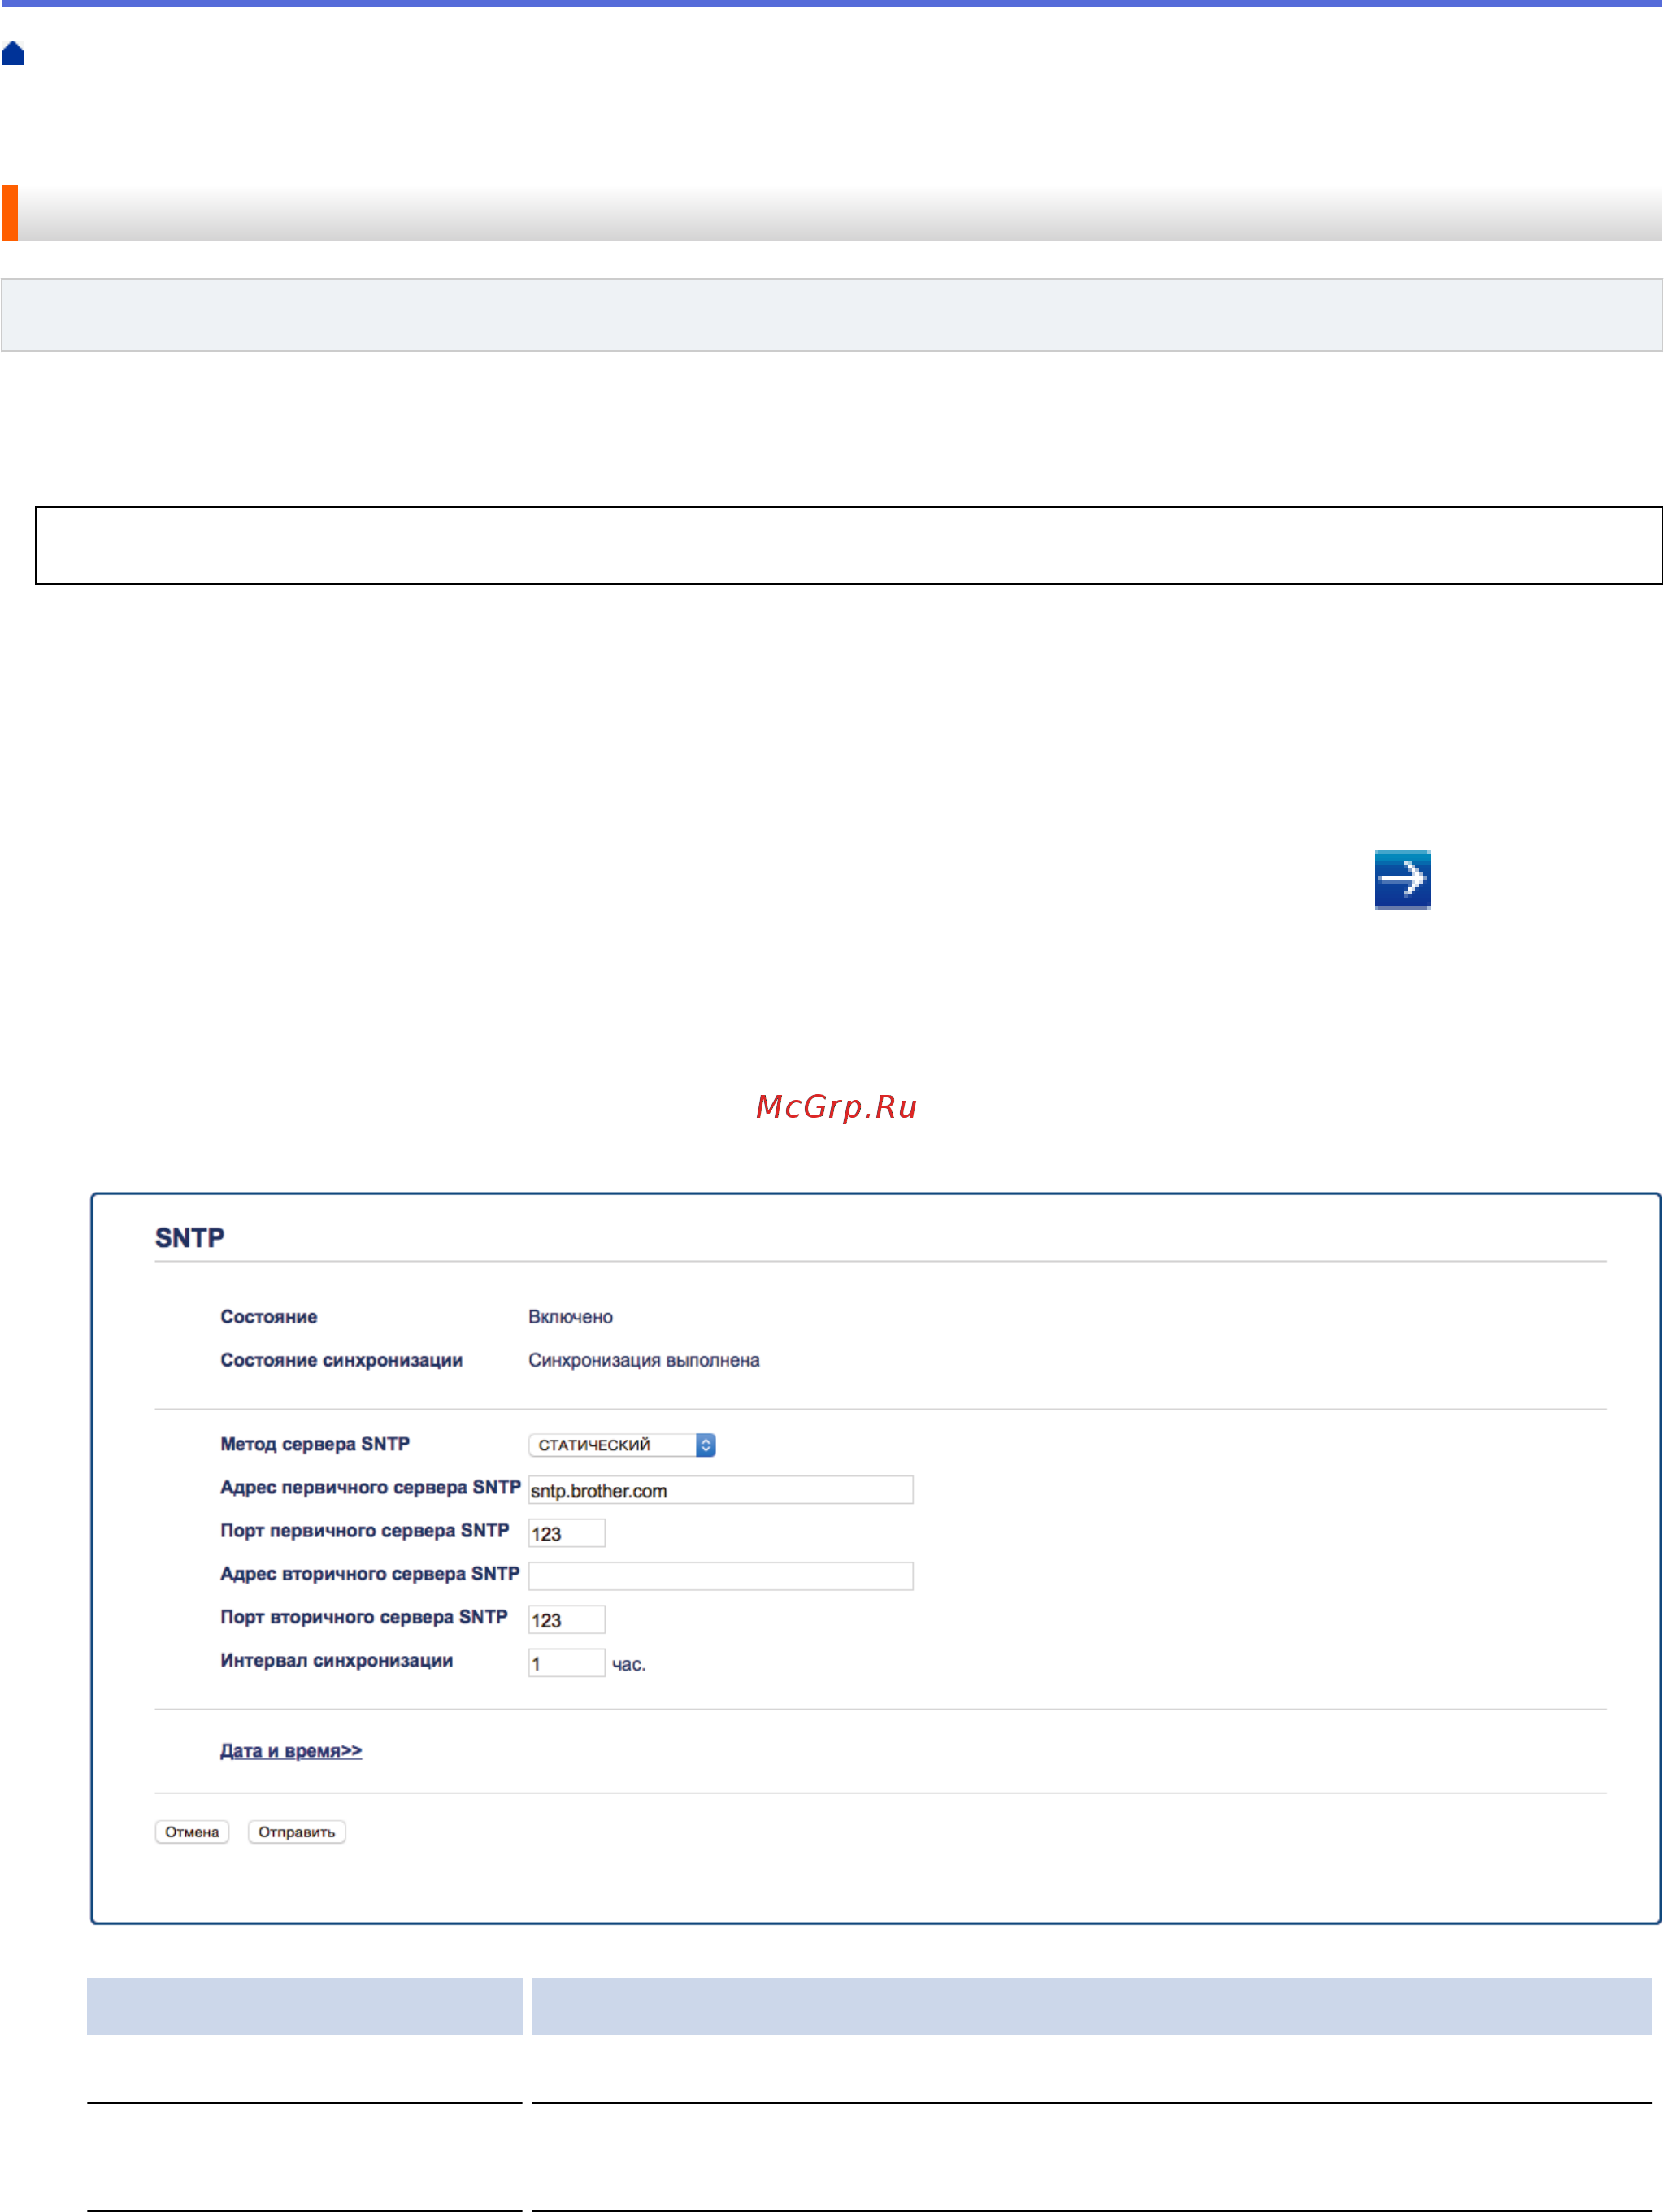Click the Синхронизация выполнена status text
This screenshot has height=2212, width=1664.
pyautogui.click(x=643, y=1360)
